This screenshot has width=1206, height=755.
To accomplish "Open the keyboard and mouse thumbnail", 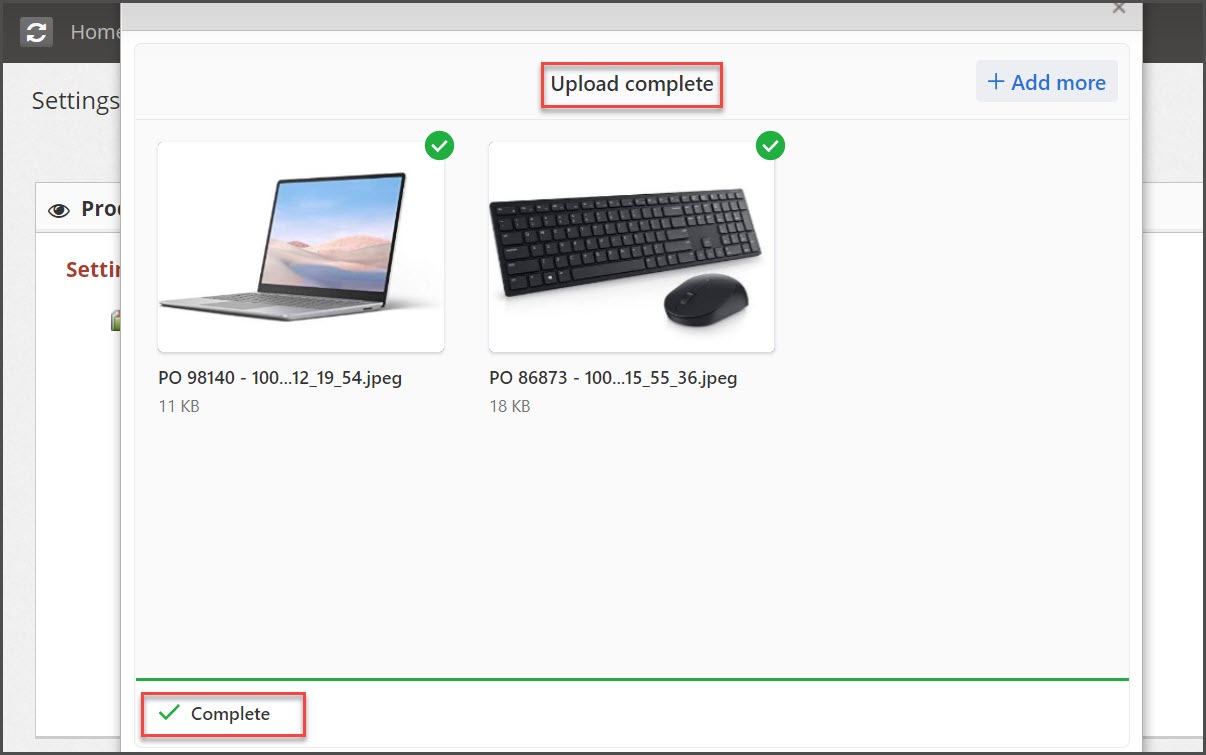I will 632,247.
